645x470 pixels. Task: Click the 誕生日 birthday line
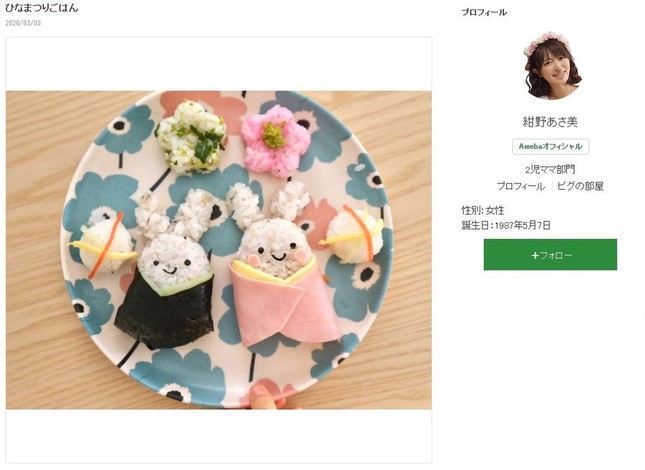coord(506,225)
